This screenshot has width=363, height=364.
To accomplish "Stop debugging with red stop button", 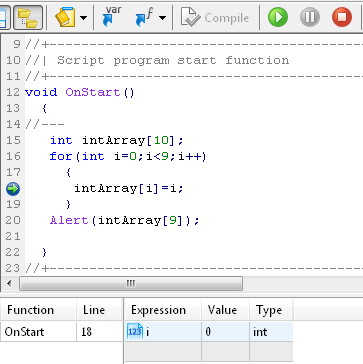I will [x=342, y=17].
